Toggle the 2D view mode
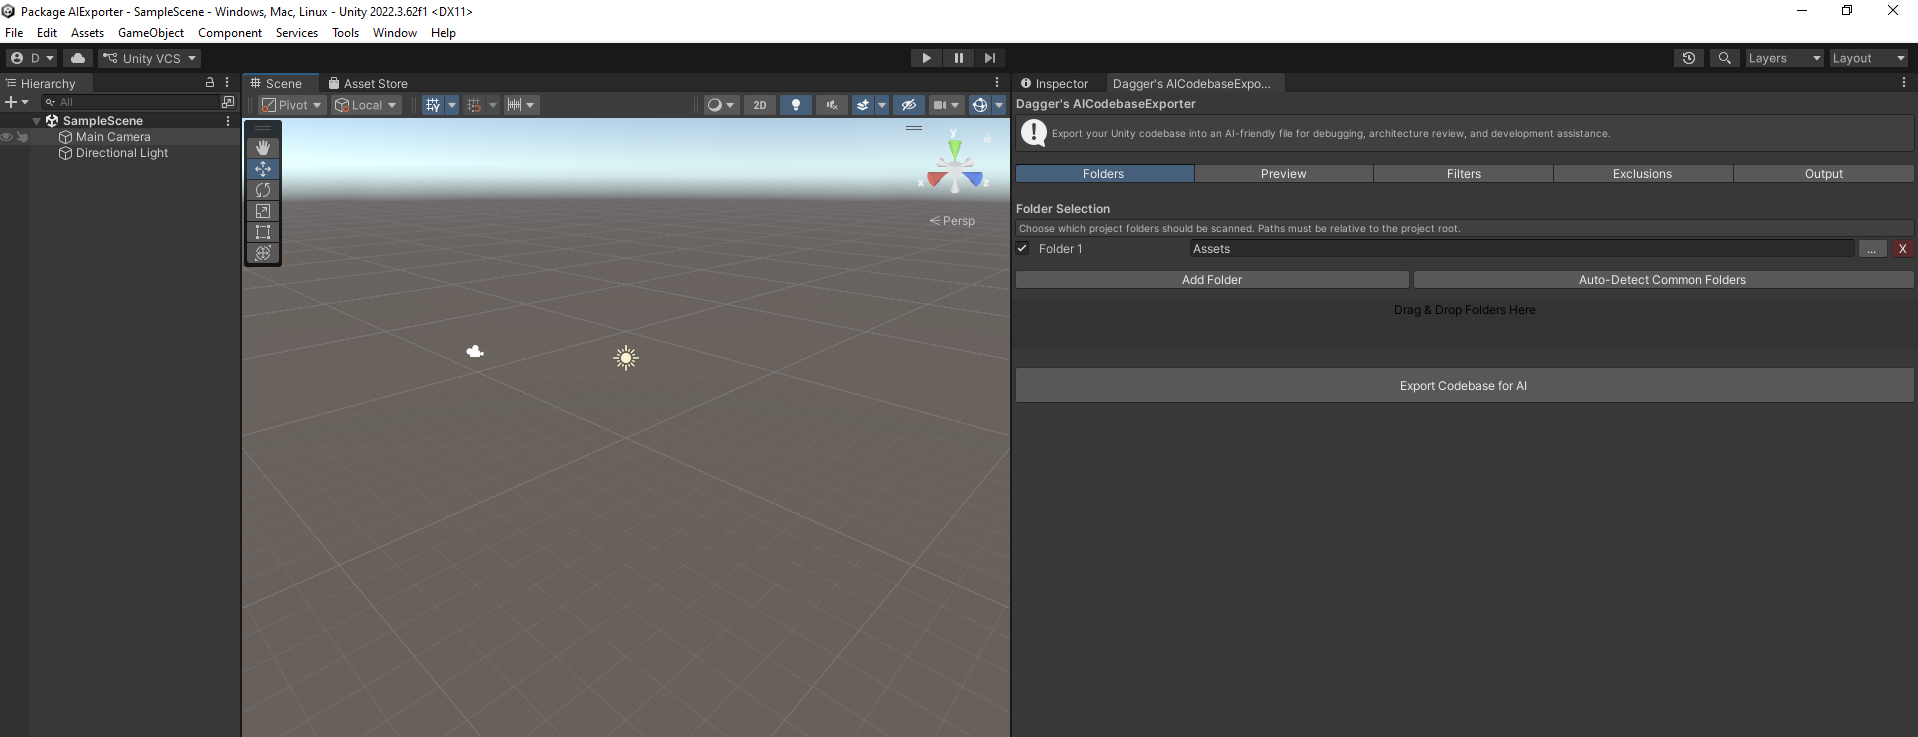This screenshot has width=1918, height=737. (760, 105)
